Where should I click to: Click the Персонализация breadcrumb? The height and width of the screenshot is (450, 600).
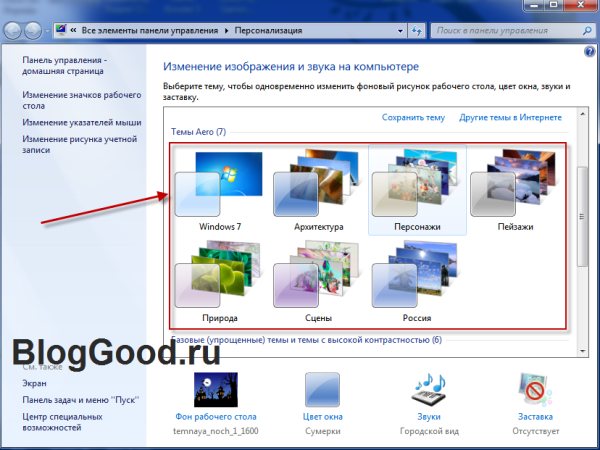pos(268,31)
